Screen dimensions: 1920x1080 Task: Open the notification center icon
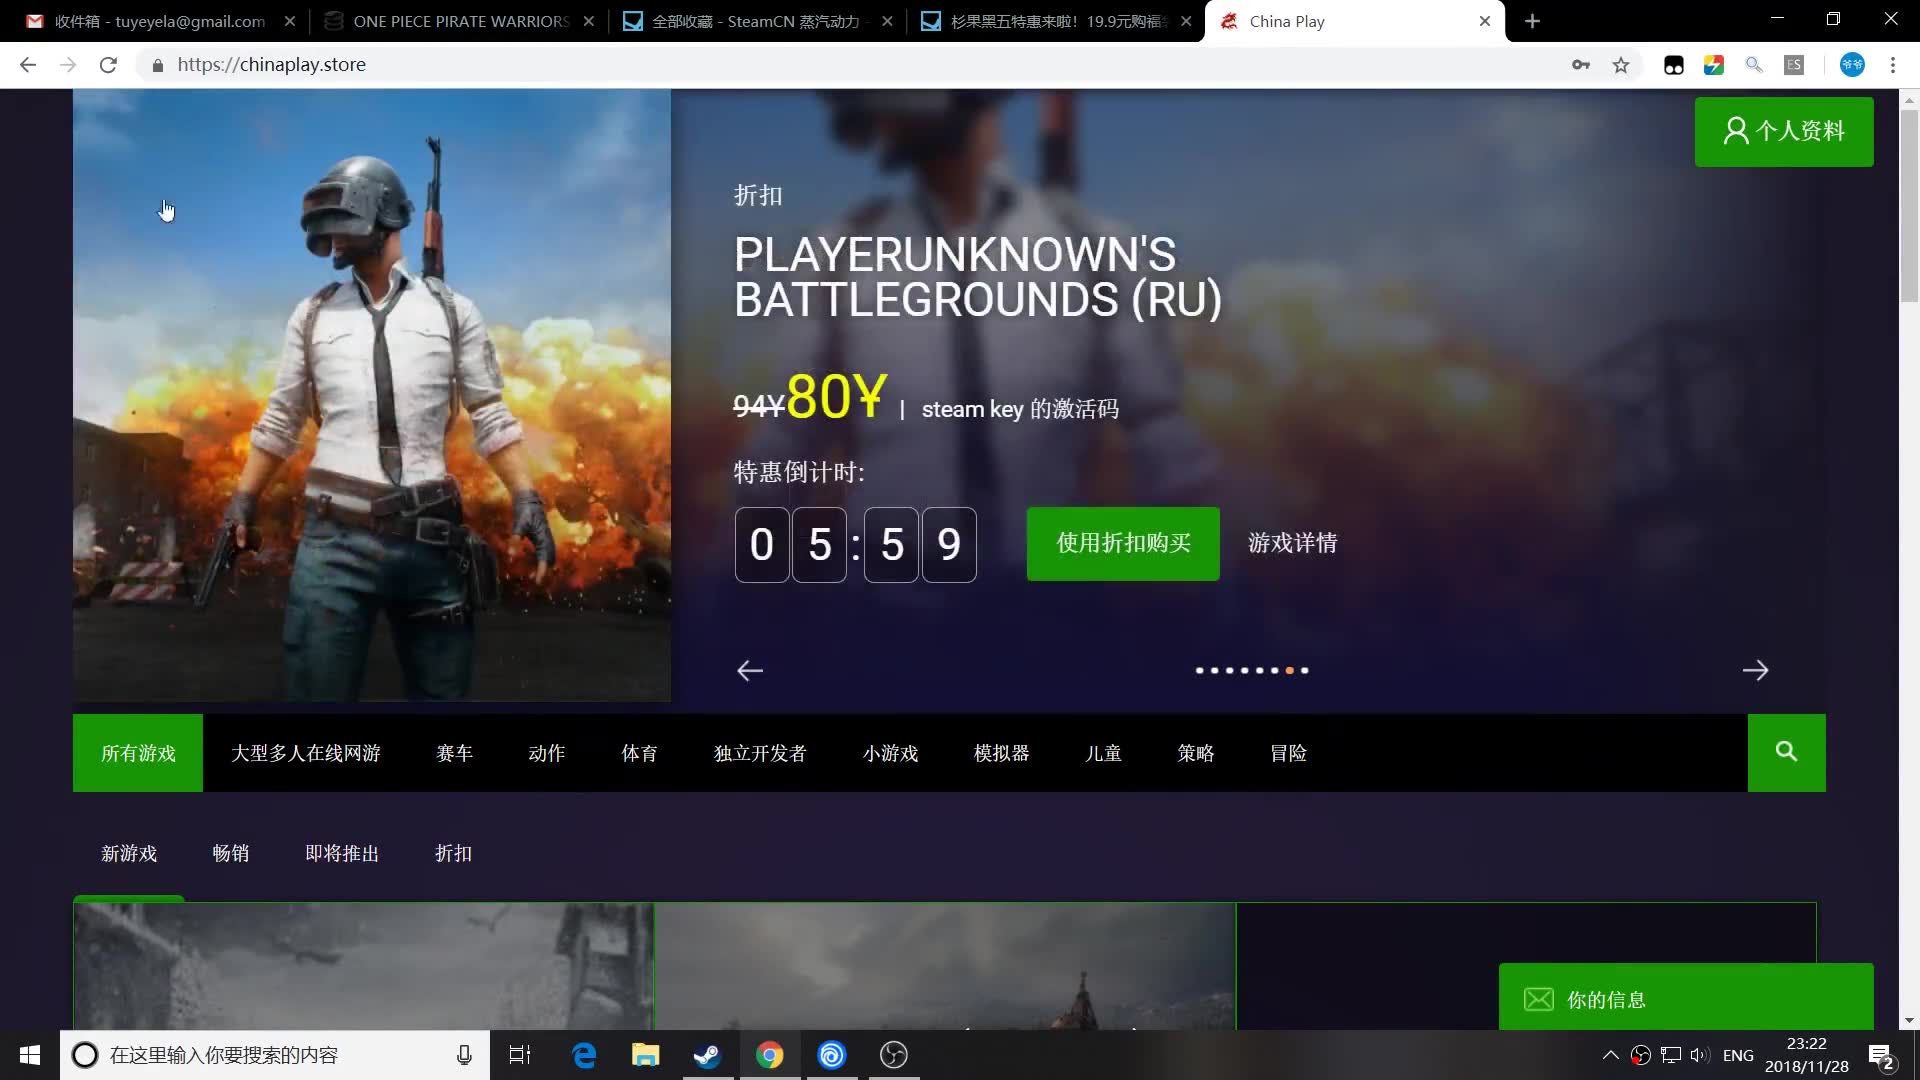pyautogui.click(x=1882, y=1056)
